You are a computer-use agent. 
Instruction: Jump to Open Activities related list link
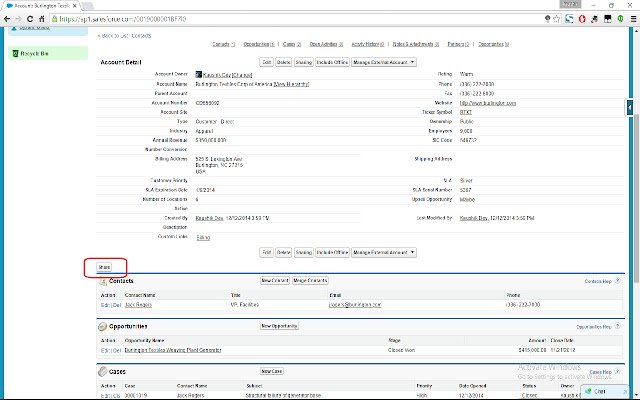(x=326, y=44)
